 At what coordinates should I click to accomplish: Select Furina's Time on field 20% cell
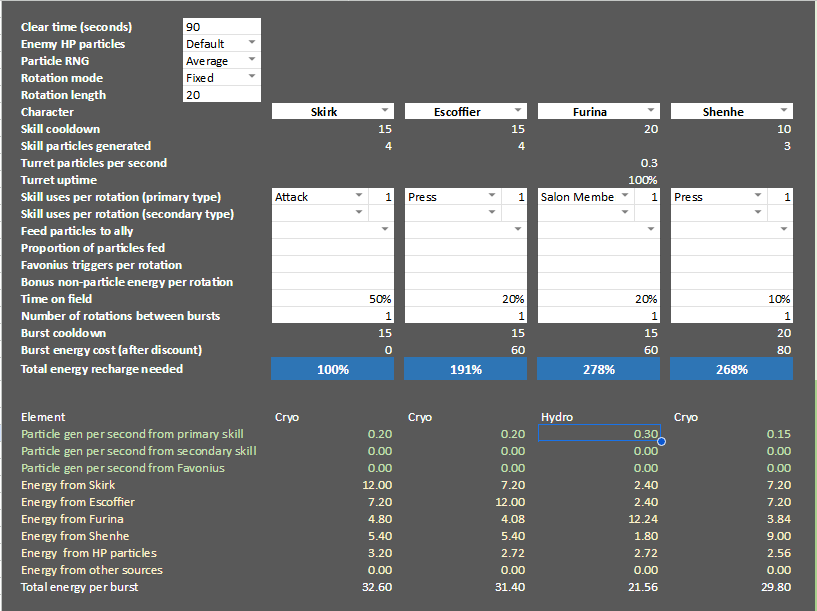point(599,299)
